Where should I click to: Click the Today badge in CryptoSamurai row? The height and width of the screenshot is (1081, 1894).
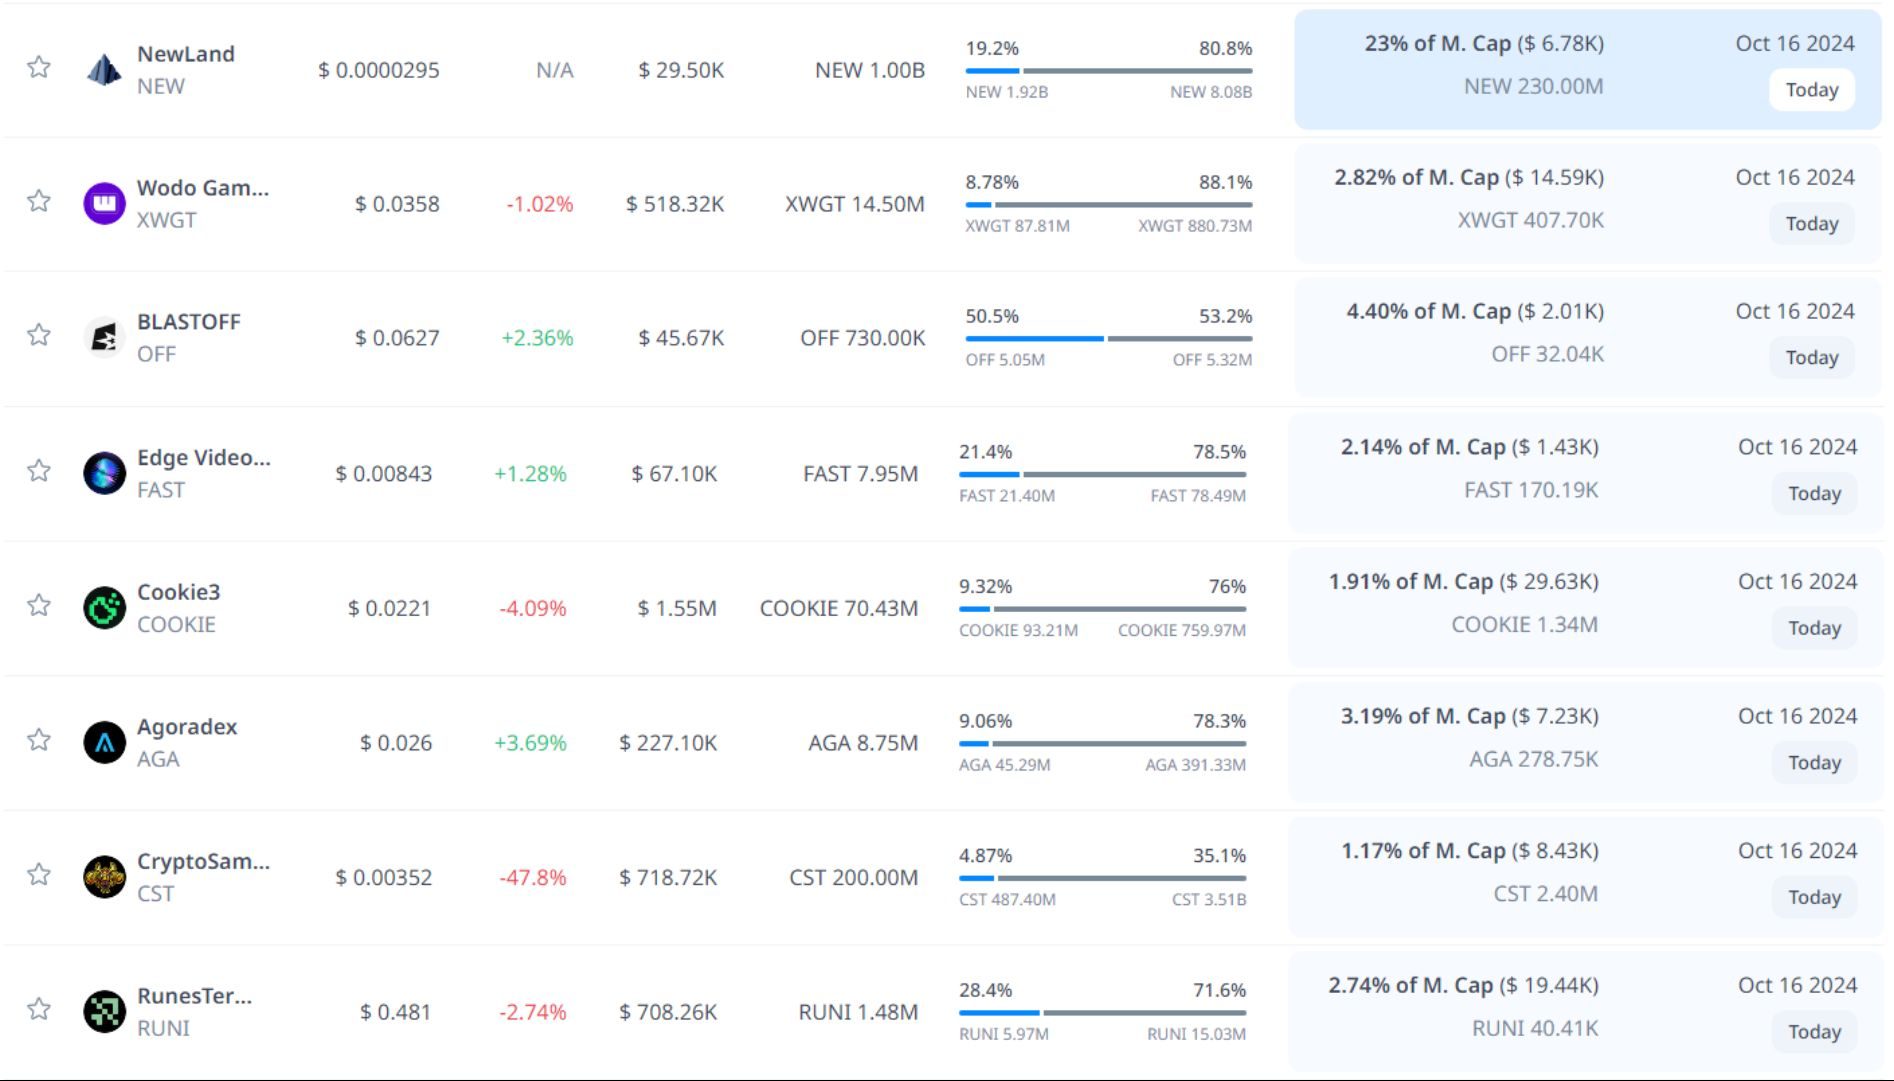point(1813,897)
